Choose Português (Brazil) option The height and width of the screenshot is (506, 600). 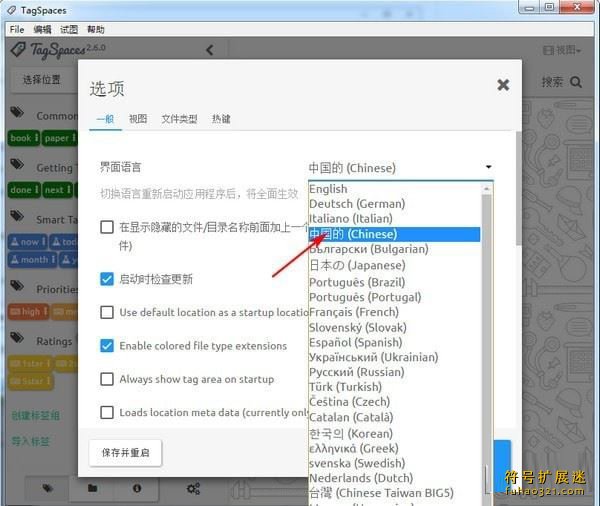pyautogui.click(x=395, y=282)
